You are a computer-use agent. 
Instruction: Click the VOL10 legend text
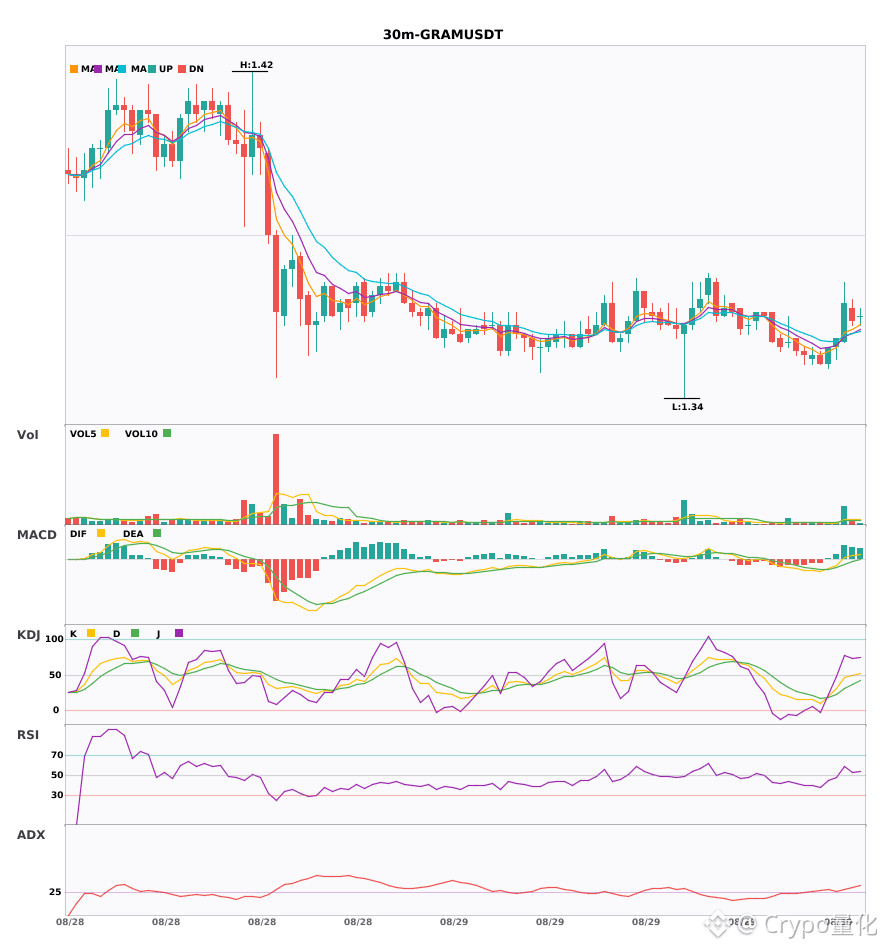[141, 434]
